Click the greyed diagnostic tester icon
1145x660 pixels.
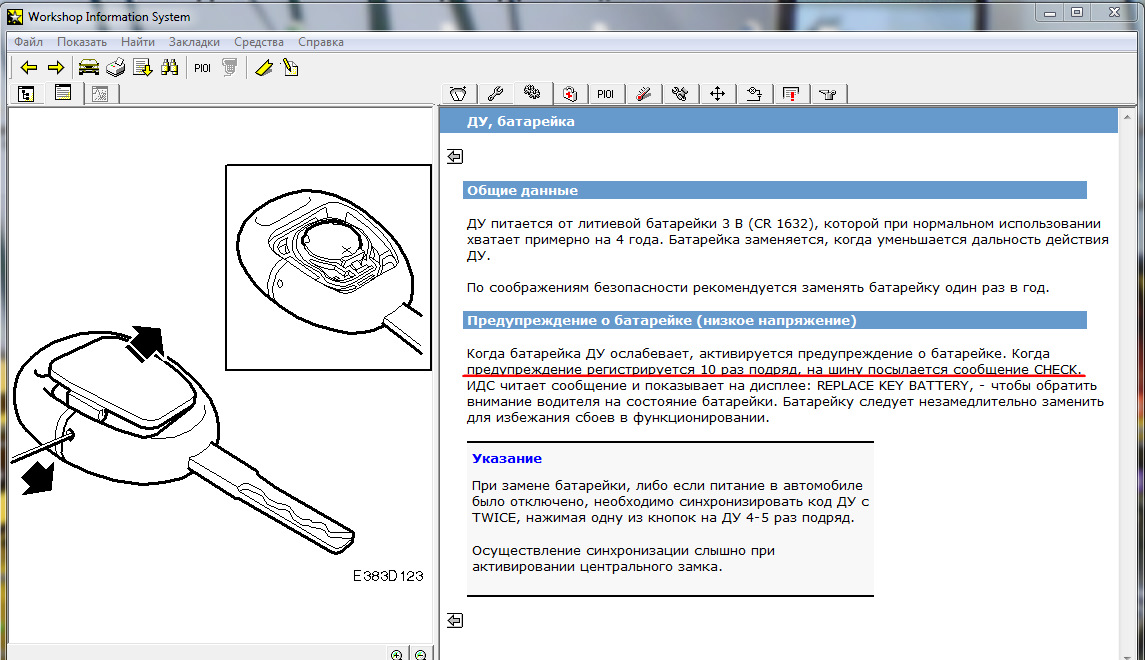pyautogui.click(x=229, y=68)
